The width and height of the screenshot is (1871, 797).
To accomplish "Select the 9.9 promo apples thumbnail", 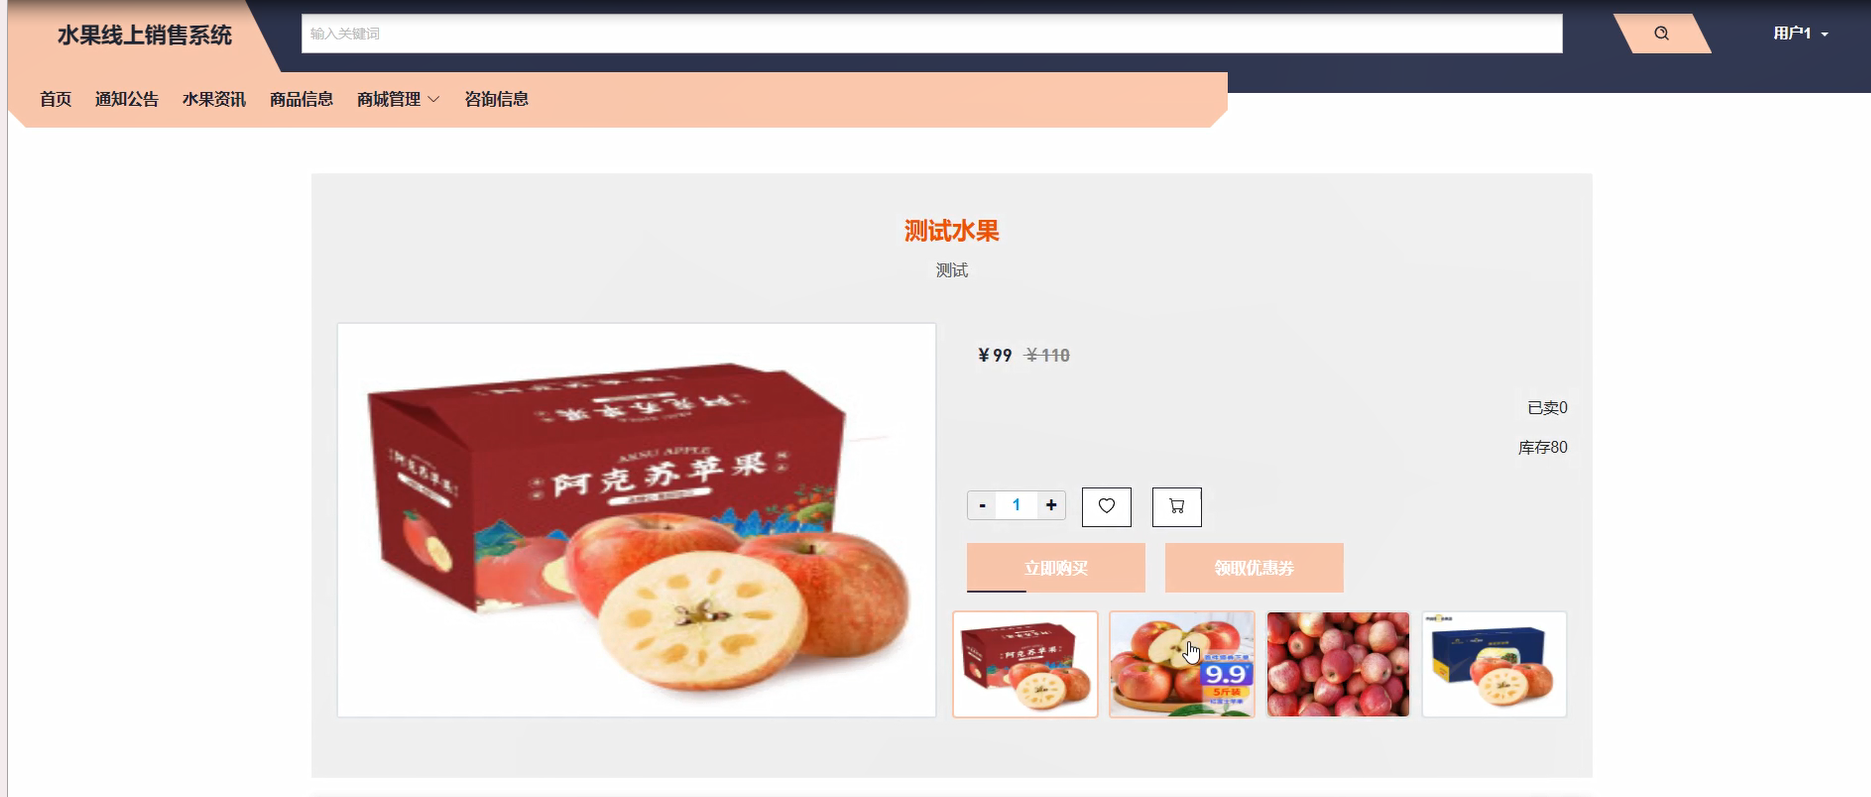I will 1182,664.
